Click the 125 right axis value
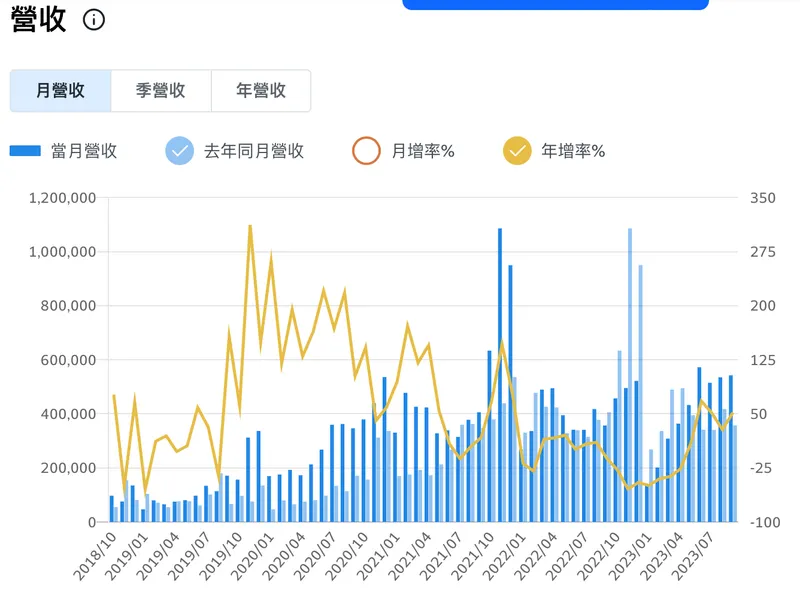The image size is (800, 608). (x=763, y=360)
